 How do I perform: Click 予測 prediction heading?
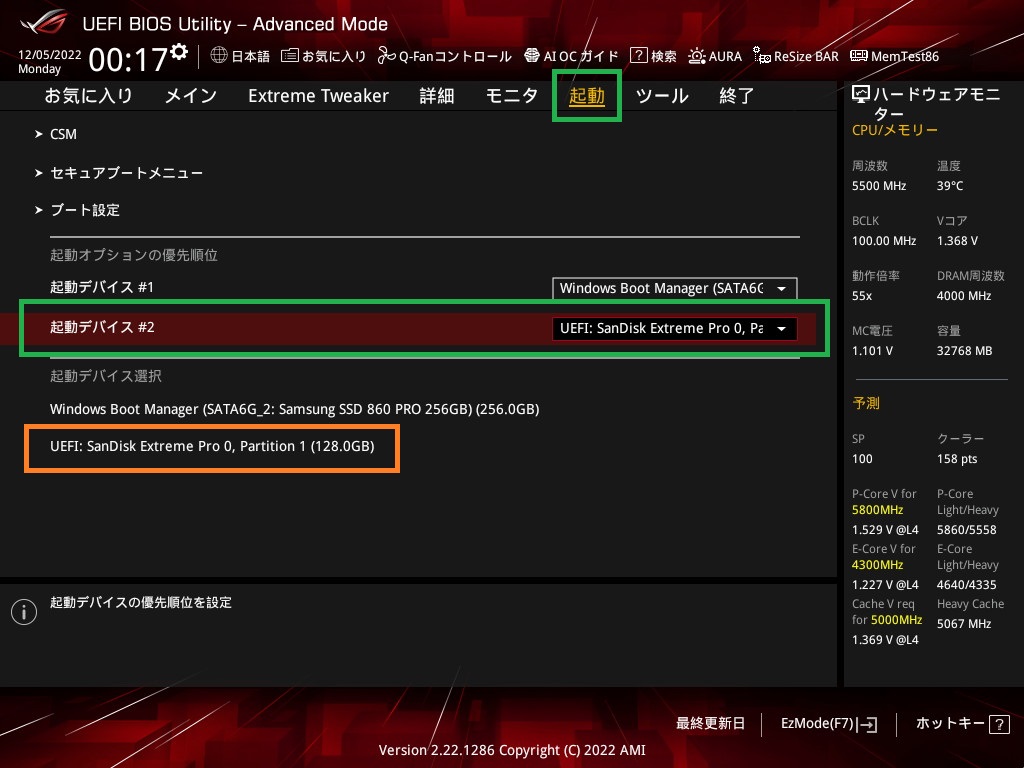(x=866, y=404)
